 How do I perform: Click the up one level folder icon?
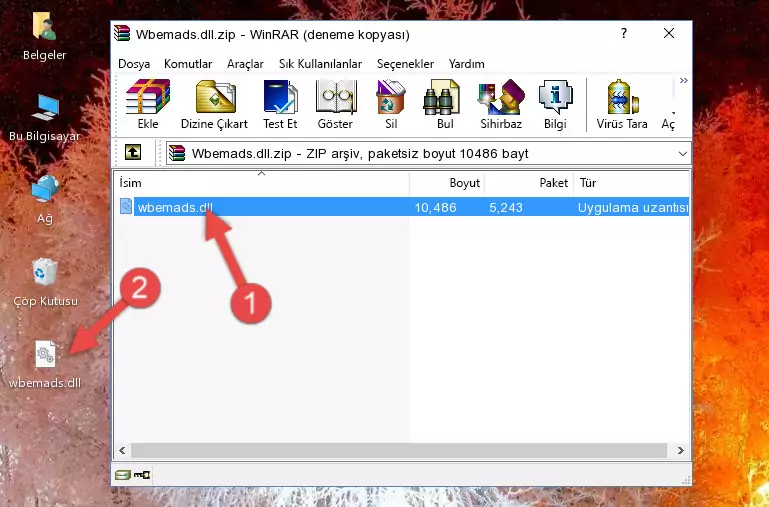[x=132, y=152]
